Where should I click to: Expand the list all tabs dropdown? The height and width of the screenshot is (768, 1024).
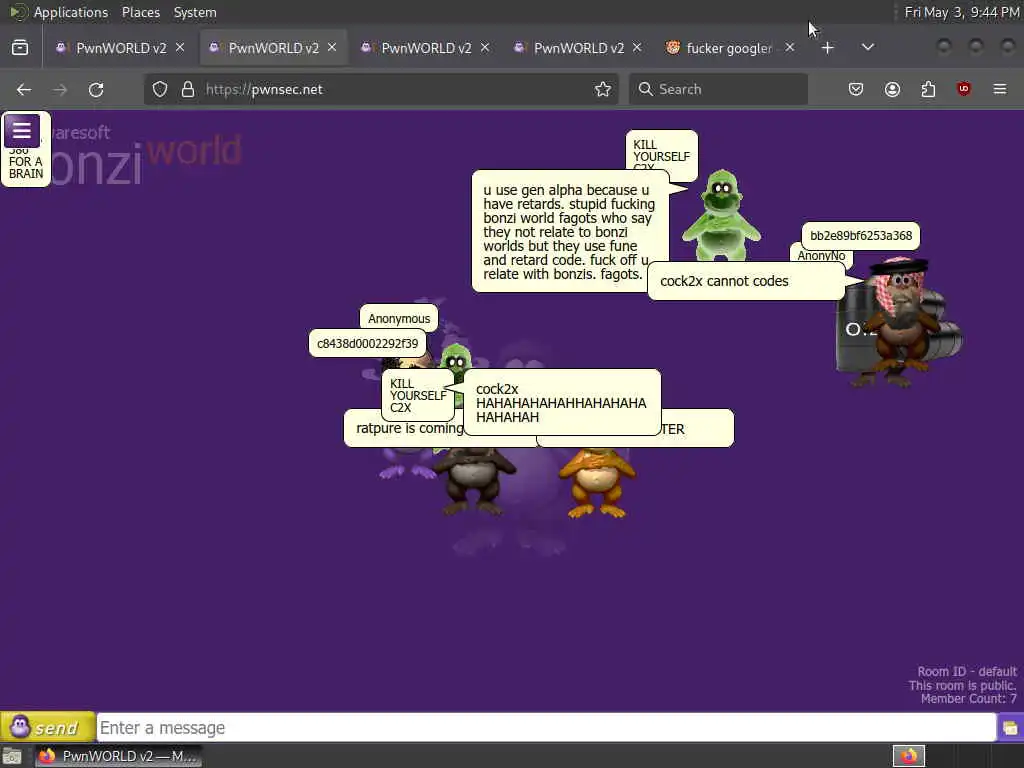(868, 48)
